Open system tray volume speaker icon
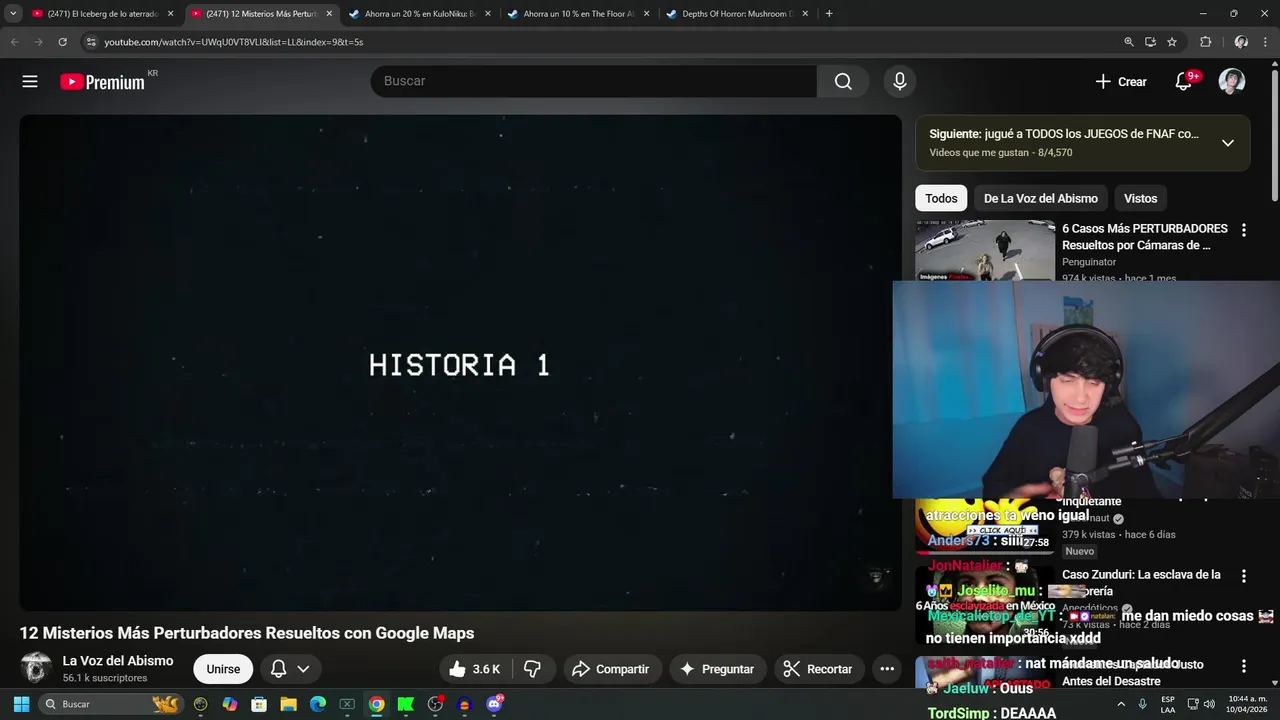The image size is (1280, 720). pos(1208,704)
